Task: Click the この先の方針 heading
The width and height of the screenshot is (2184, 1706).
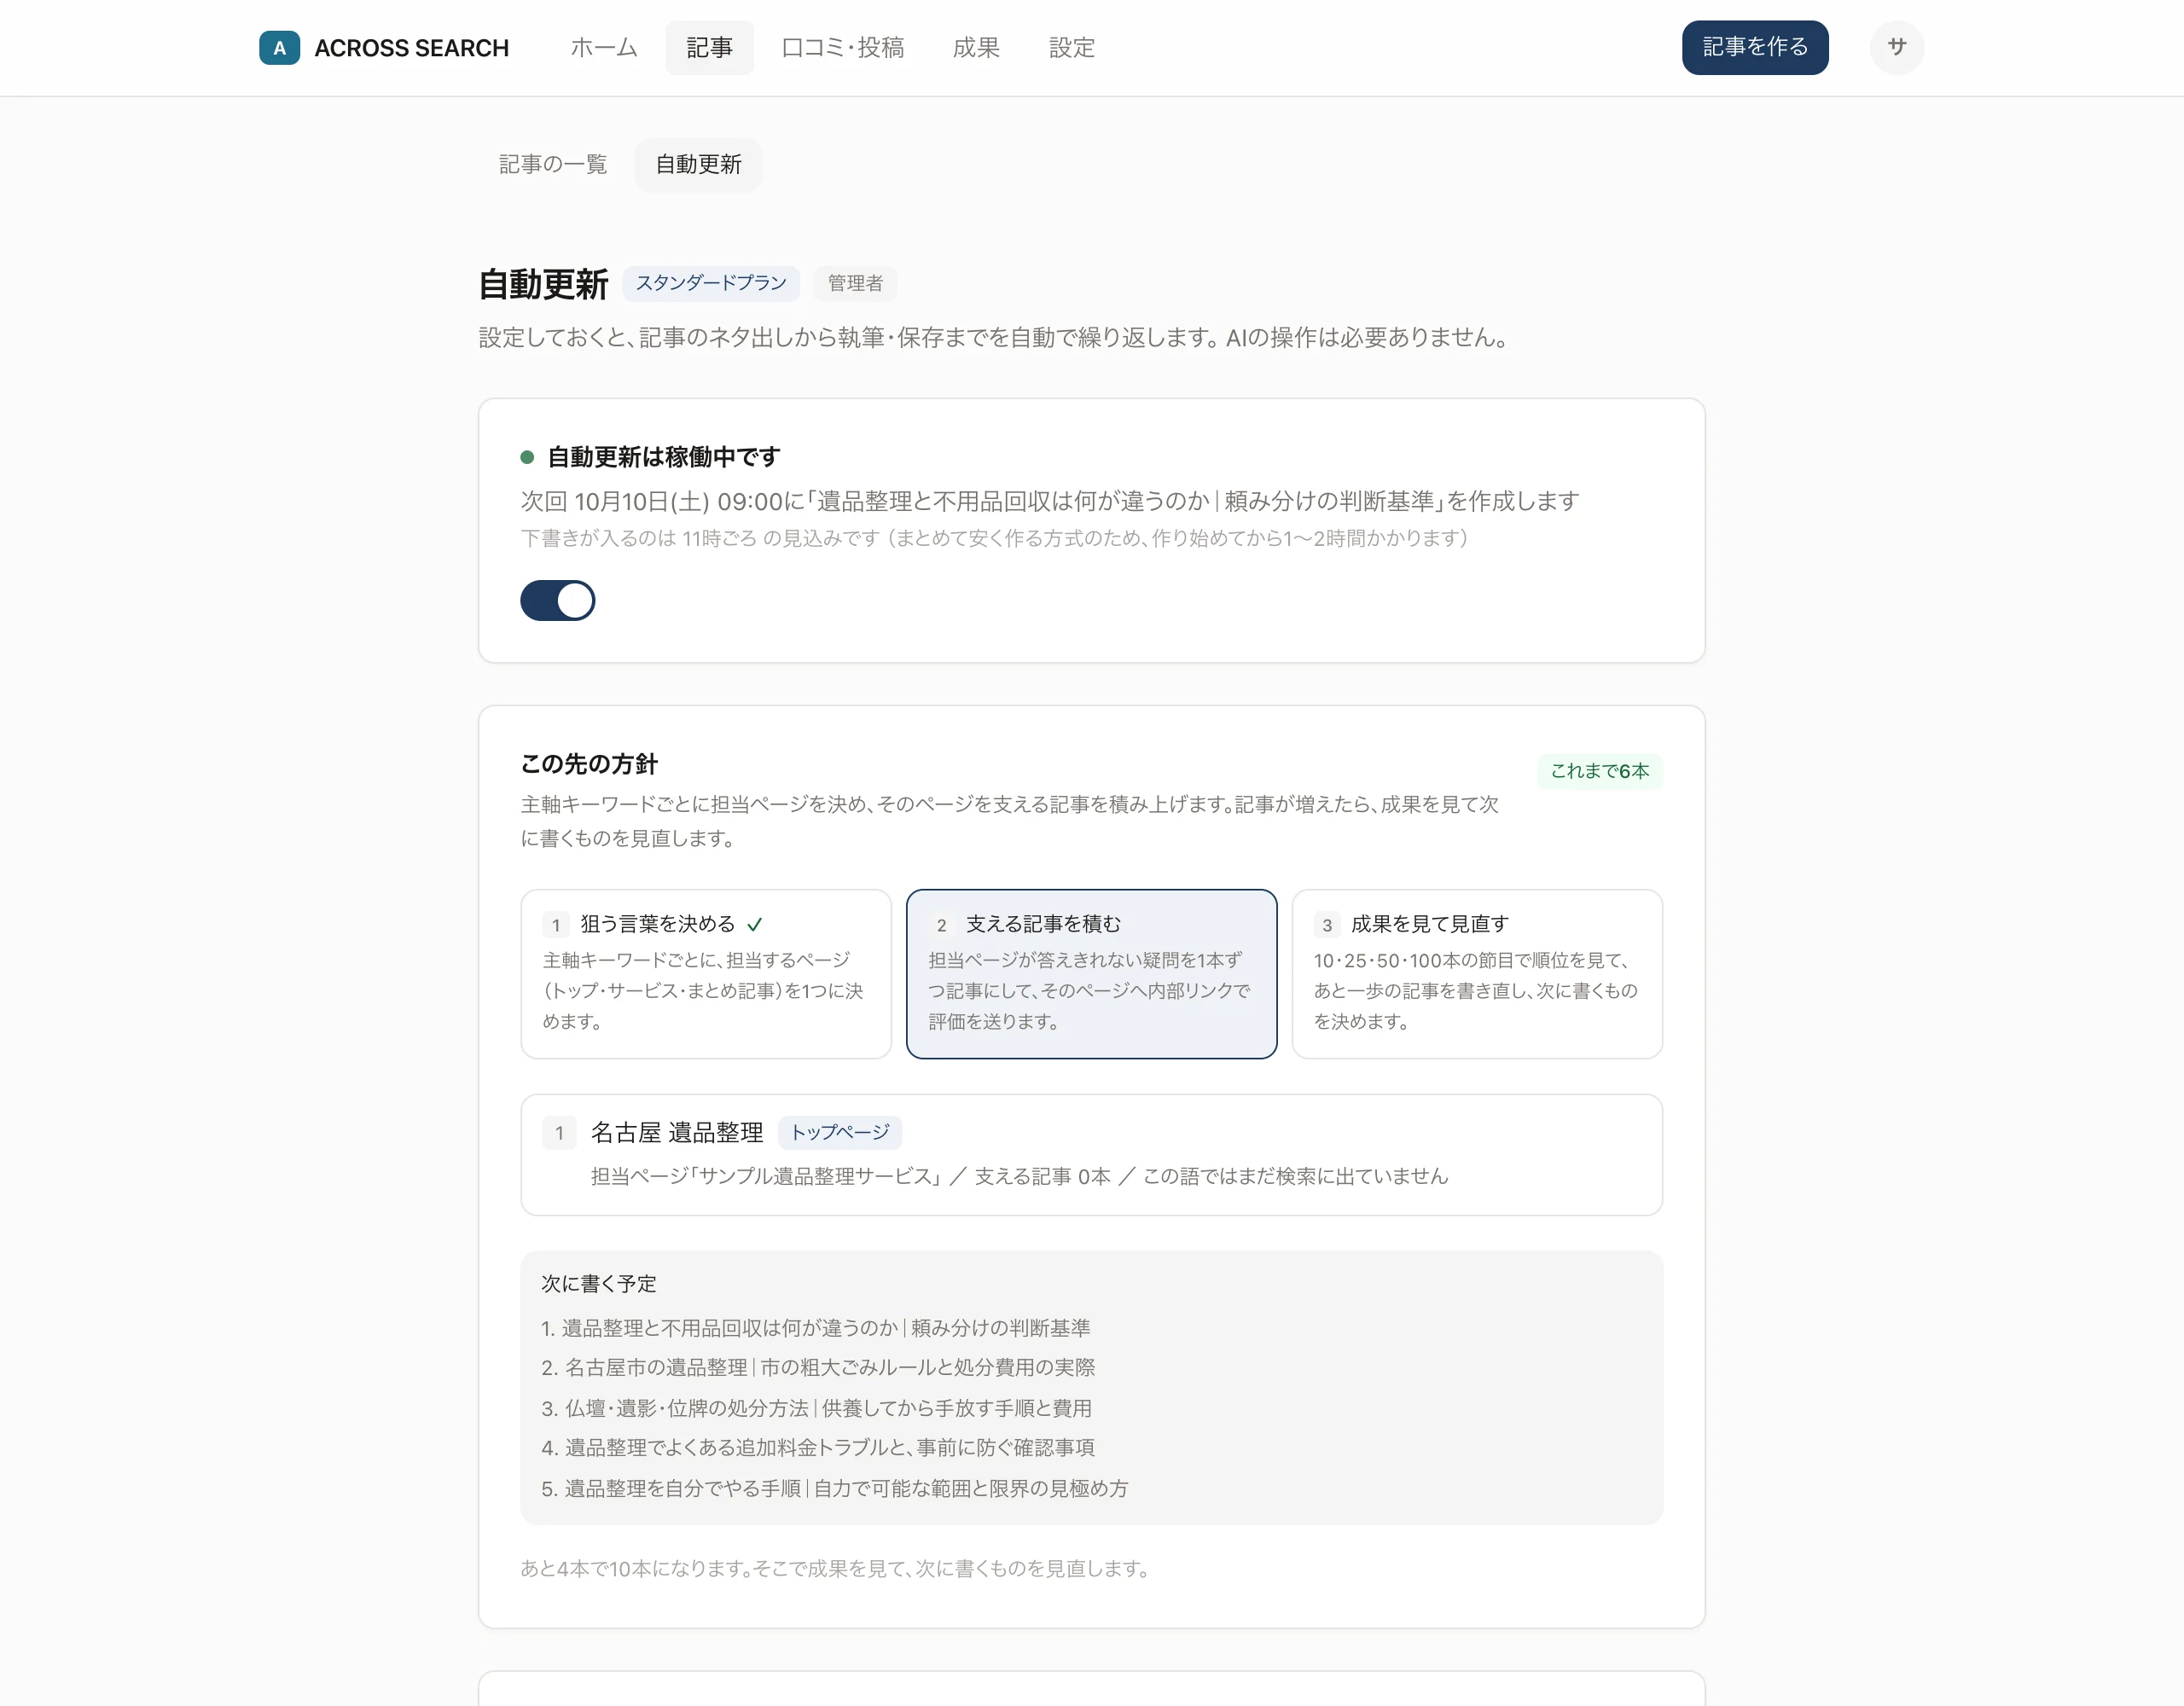Action: click(589, 764)
